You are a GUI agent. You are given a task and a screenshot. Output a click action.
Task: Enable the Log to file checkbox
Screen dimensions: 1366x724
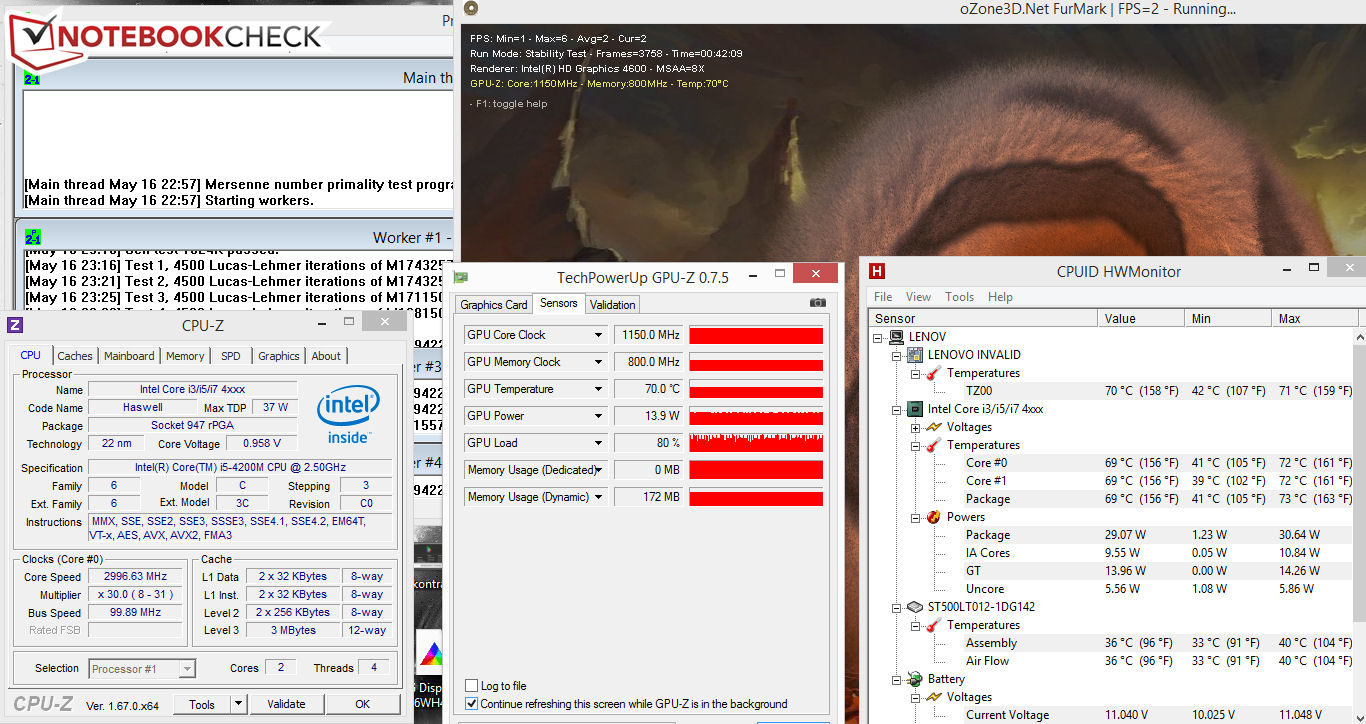coord(472,686)
